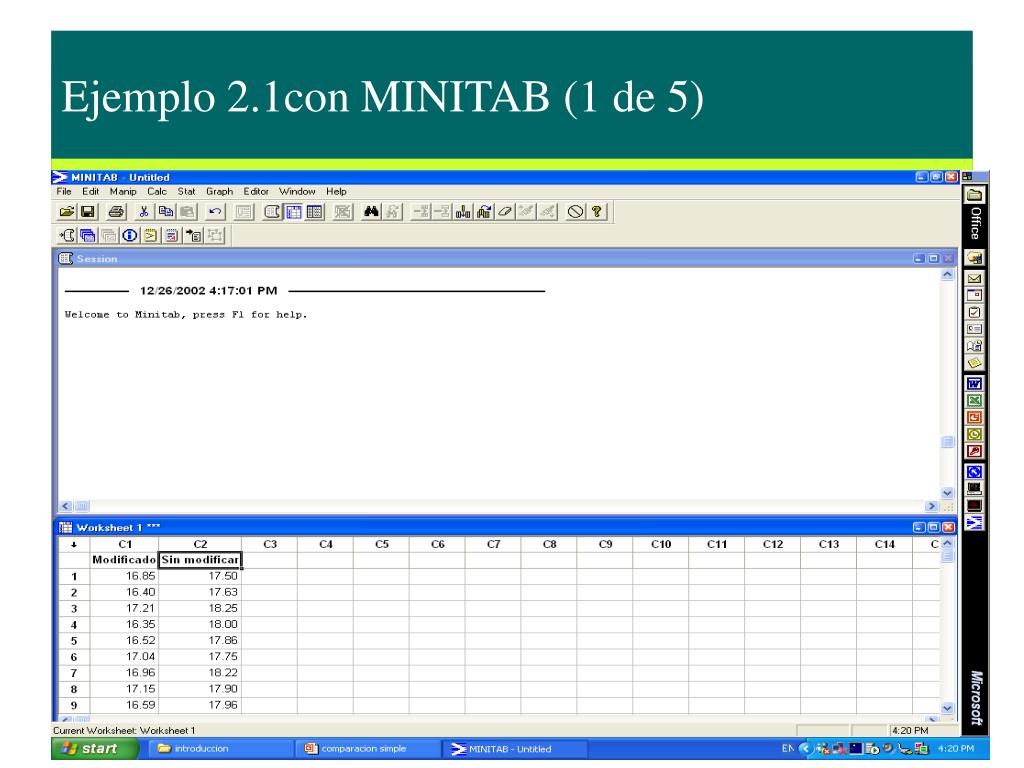Screen dimensions: 1024x768
Task: Click the Undo arrow icon
Action: 215,212
